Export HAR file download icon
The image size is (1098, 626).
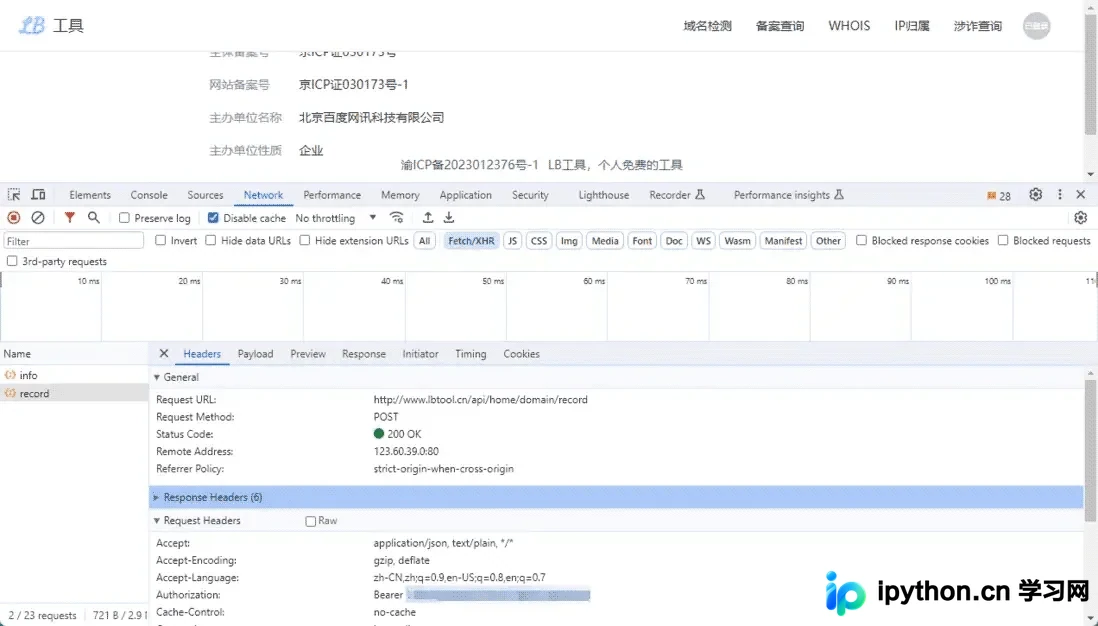(x=449, y=218)
